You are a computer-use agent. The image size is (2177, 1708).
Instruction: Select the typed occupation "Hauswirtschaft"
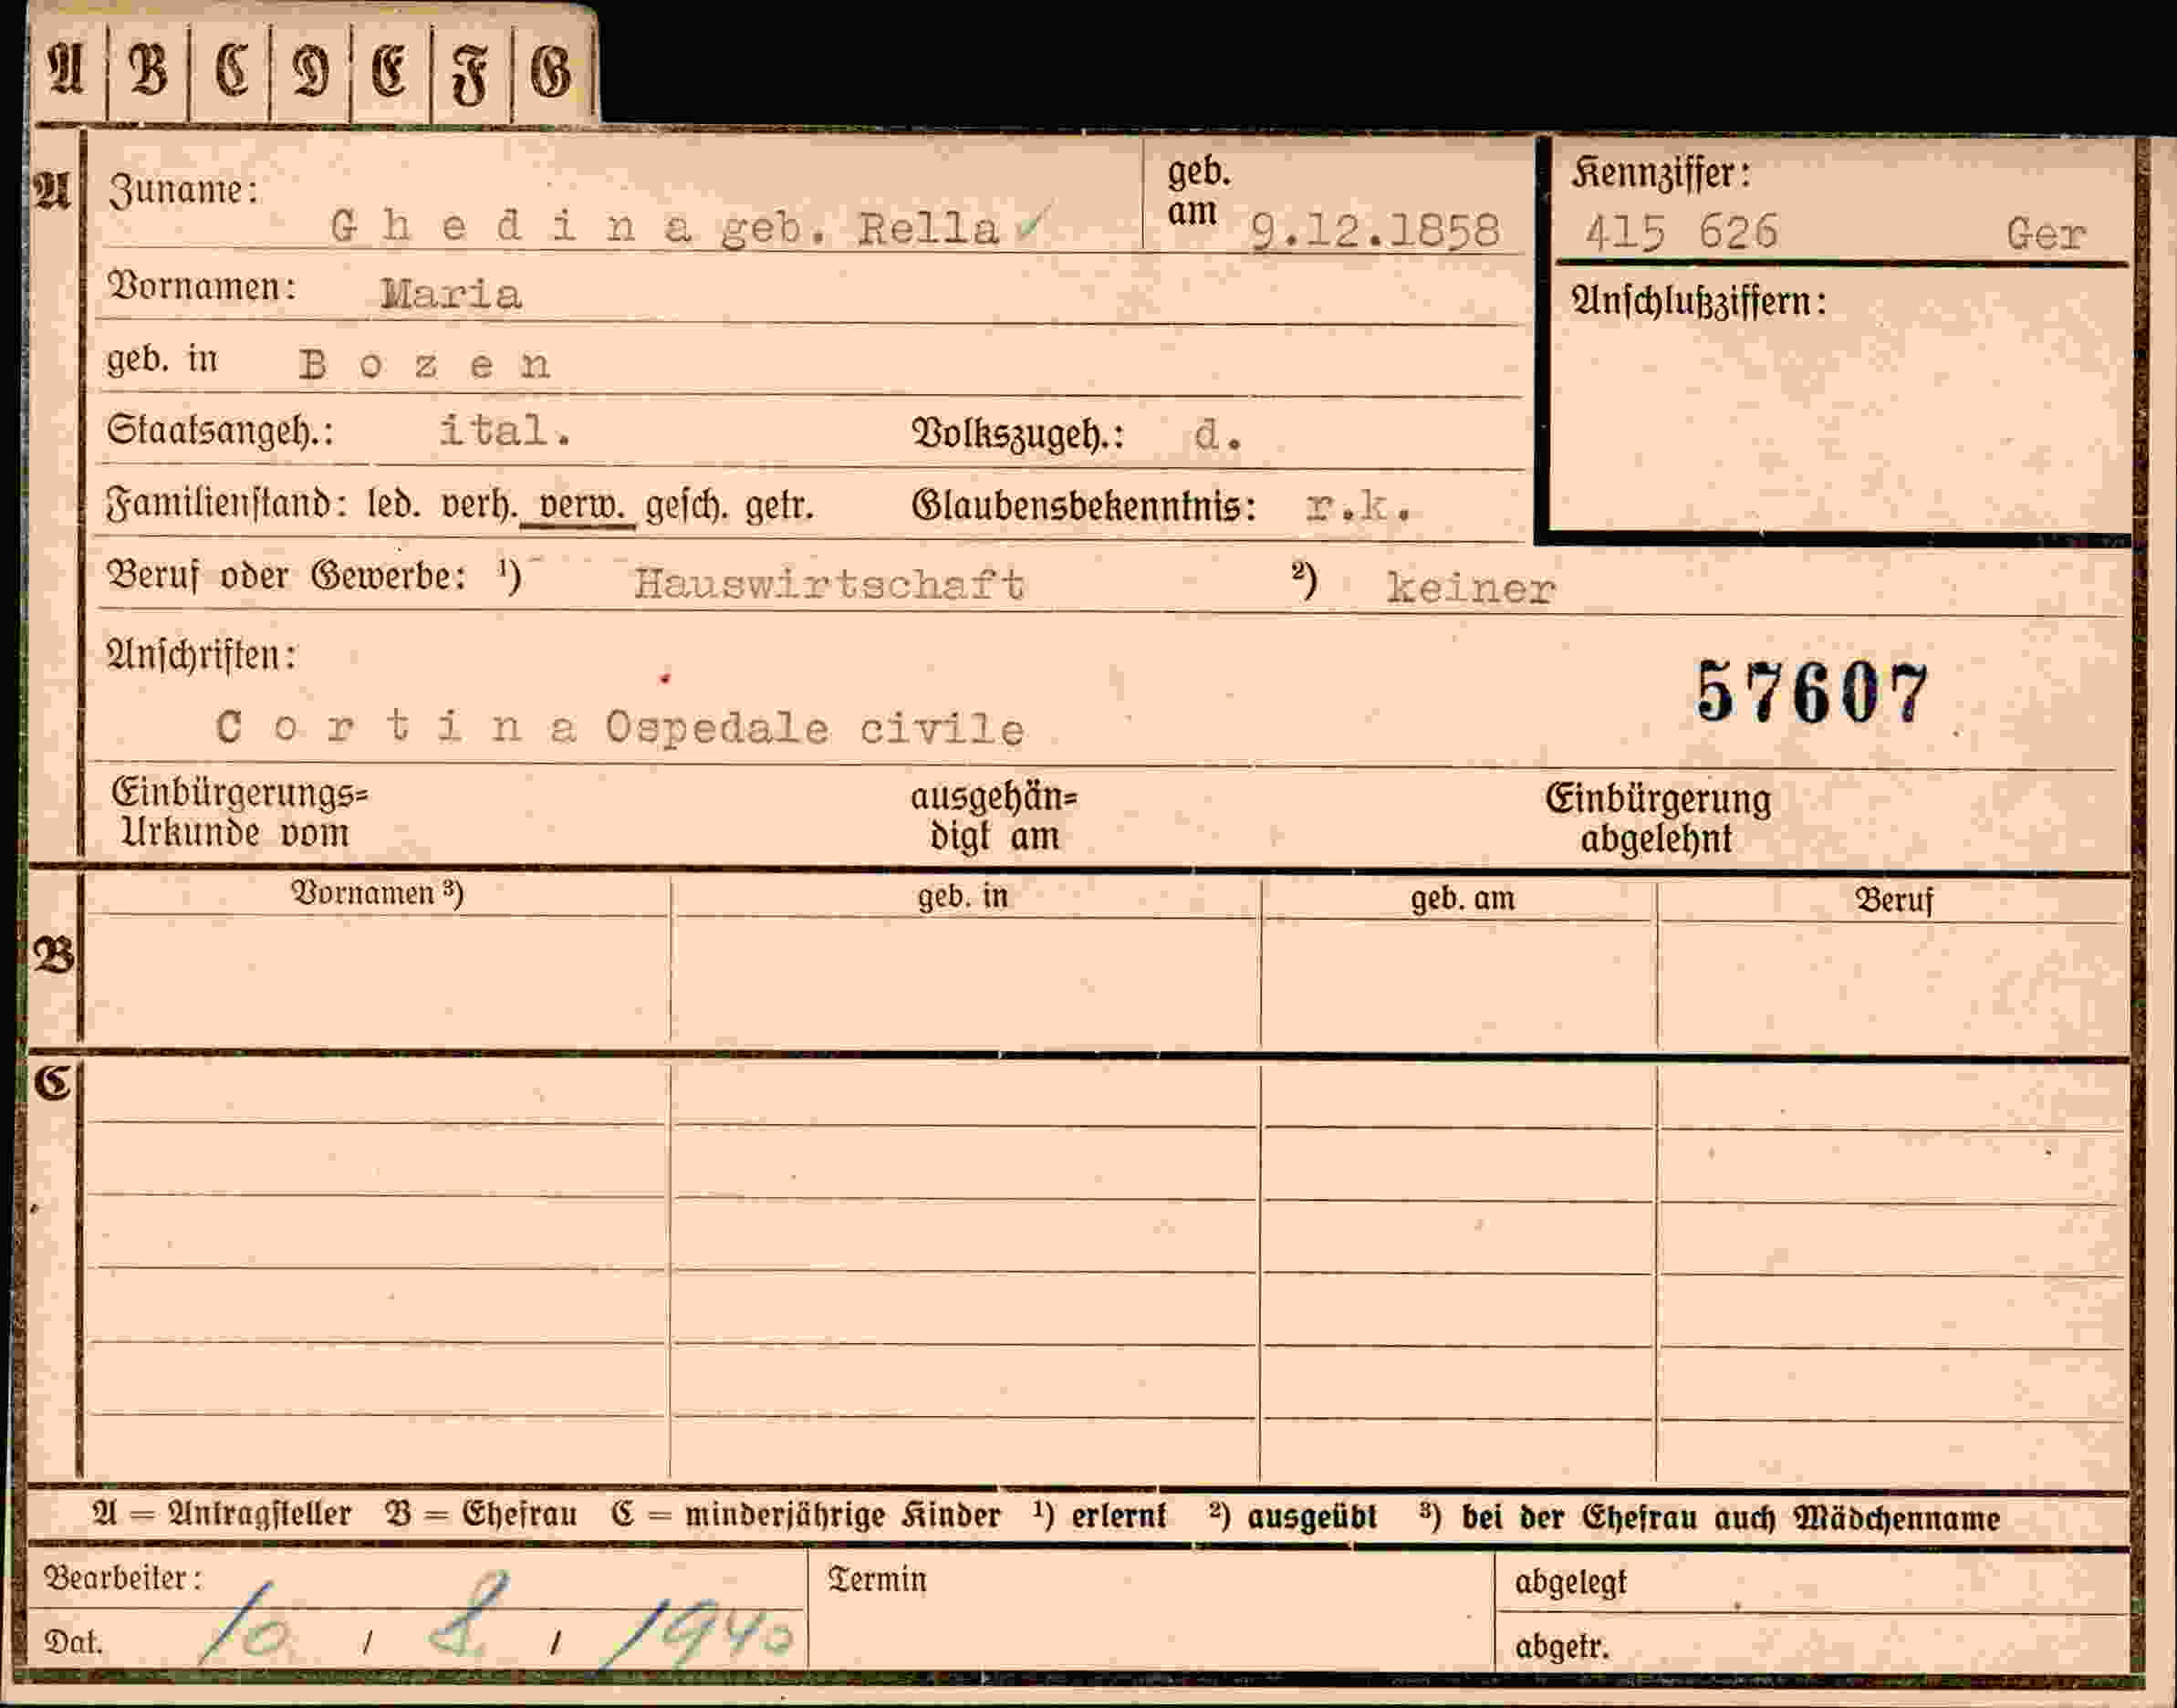pos(829,584)
